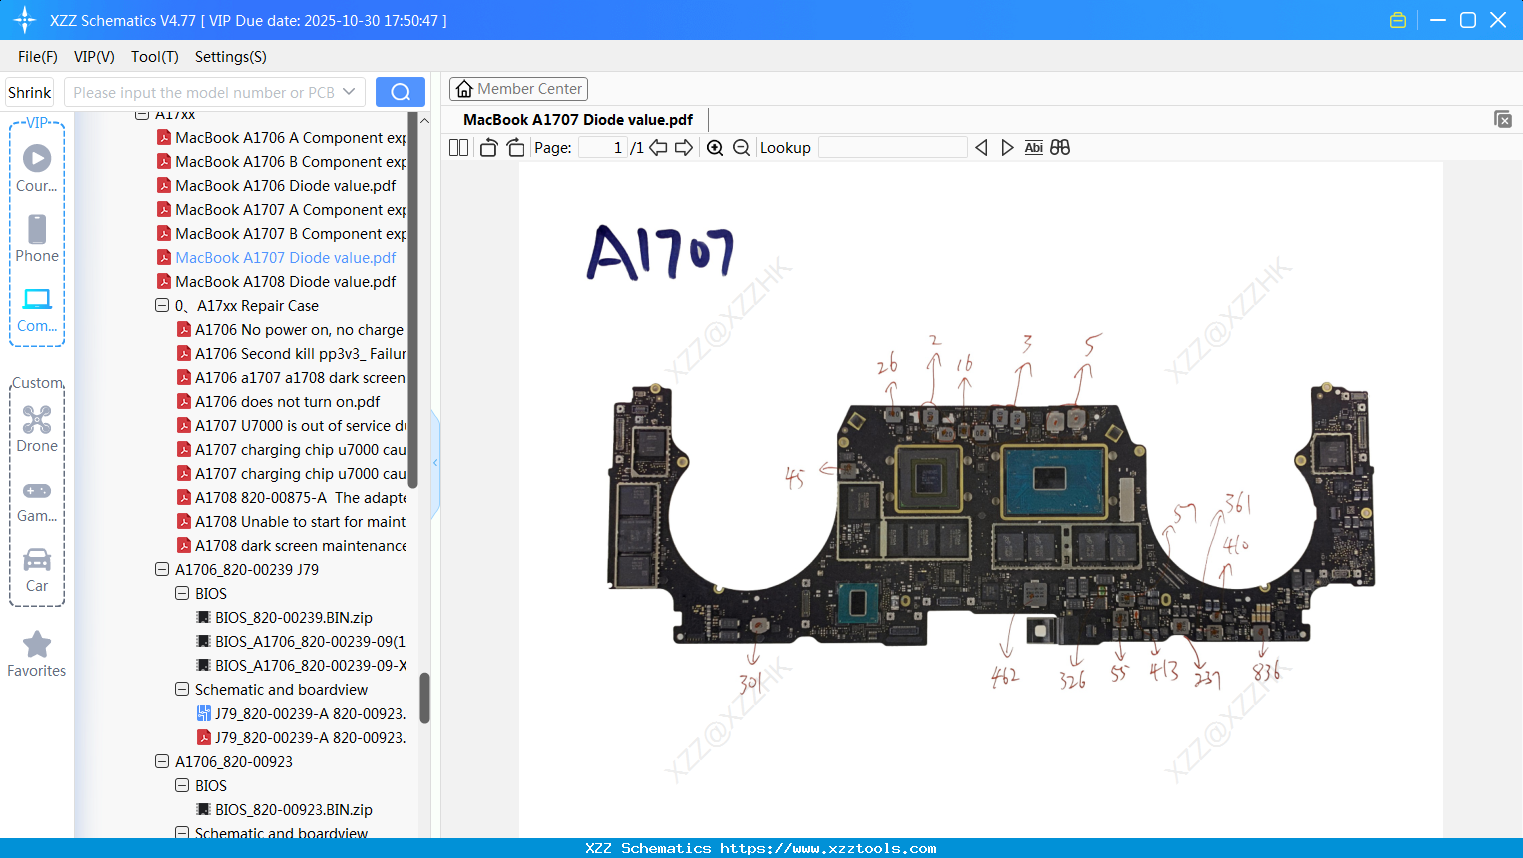Collapse the A17xx Repair Case folder
Image resolution: width=1523 pixels, height=858 pixels.
162,306
